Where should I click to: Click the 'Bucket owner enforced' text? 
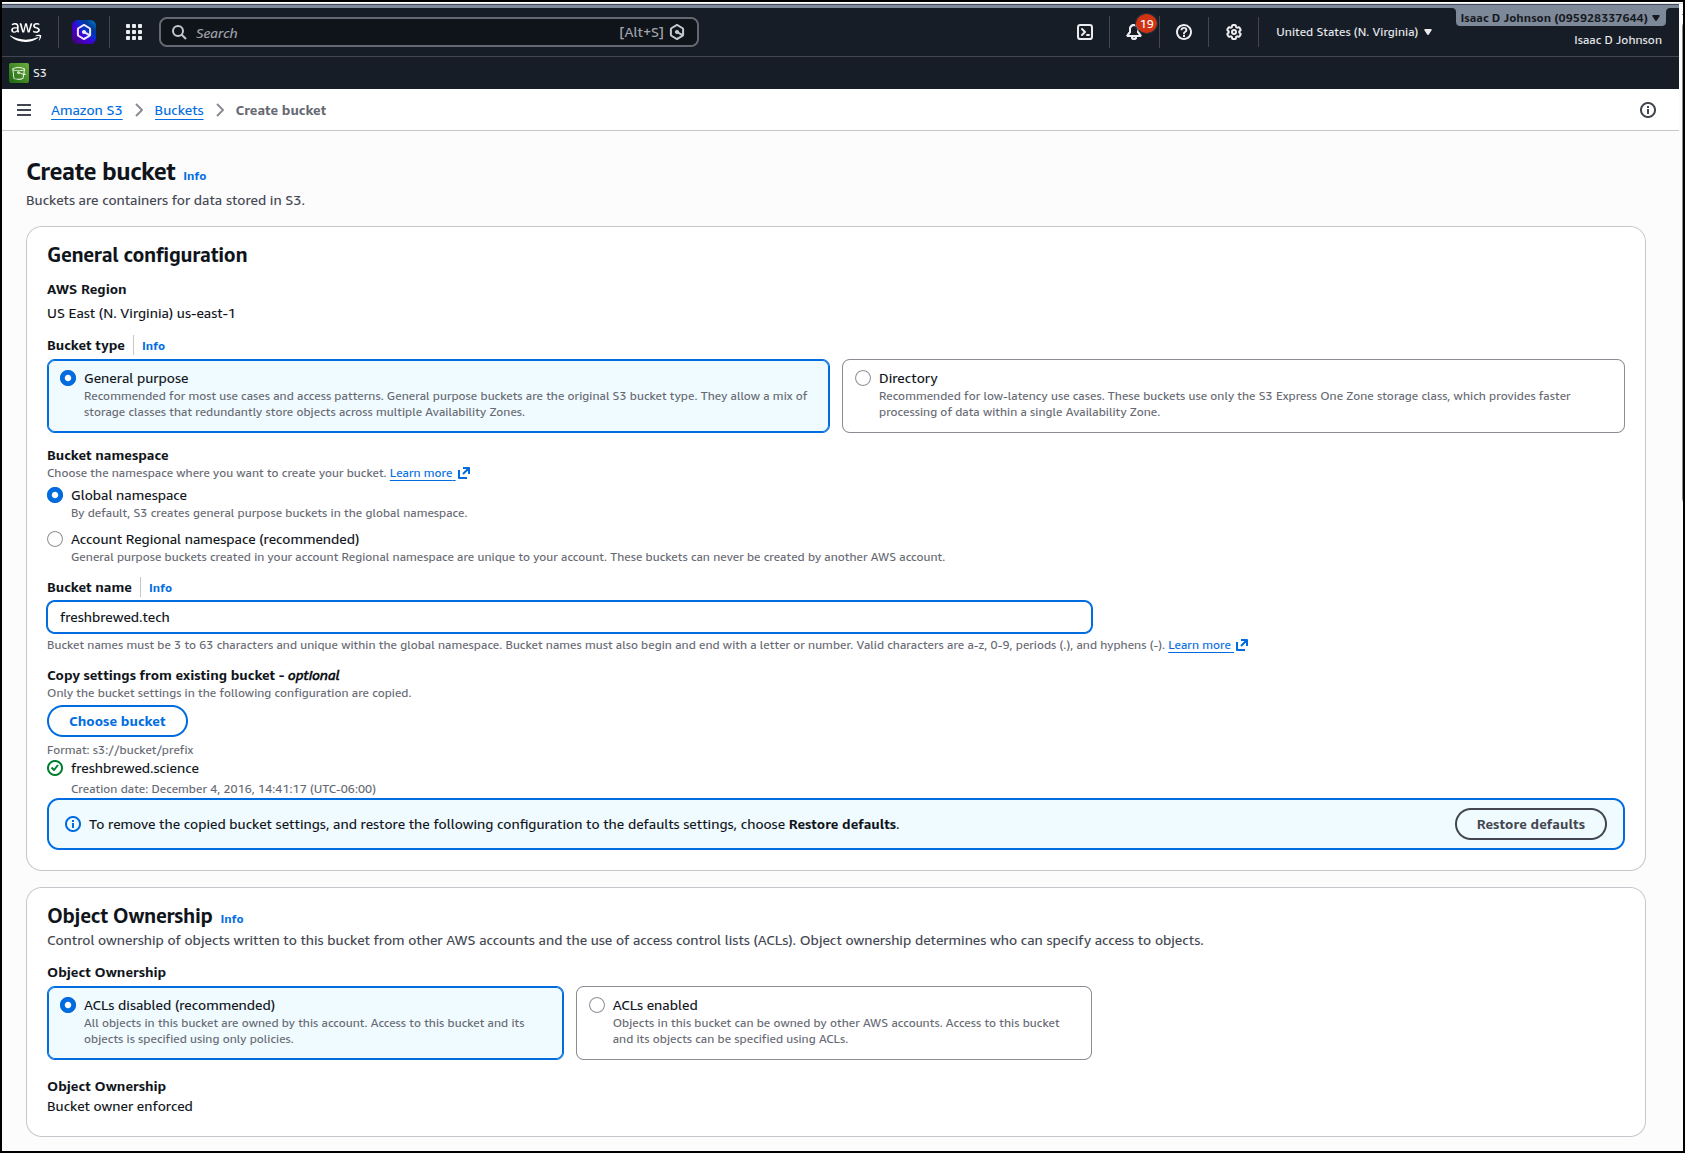click(120, 1106)
